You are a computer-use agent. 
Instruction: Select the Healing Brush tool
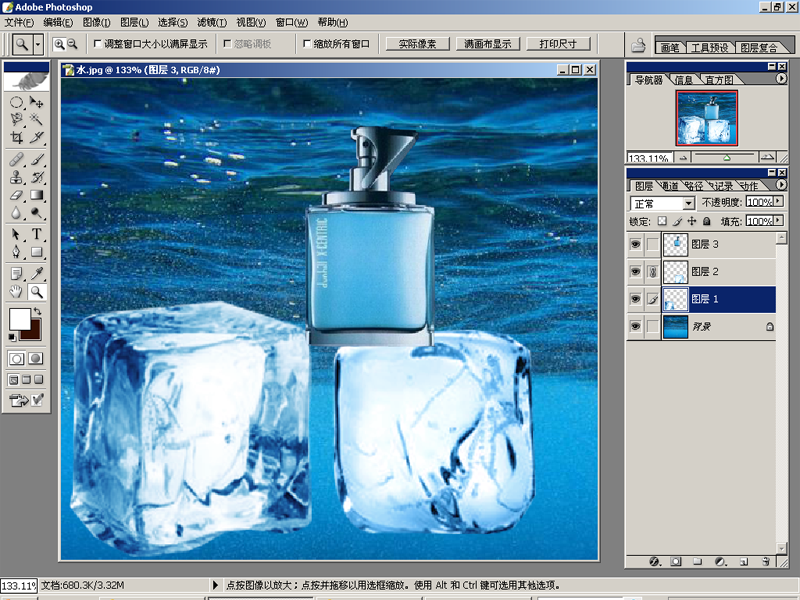point(16,159)
